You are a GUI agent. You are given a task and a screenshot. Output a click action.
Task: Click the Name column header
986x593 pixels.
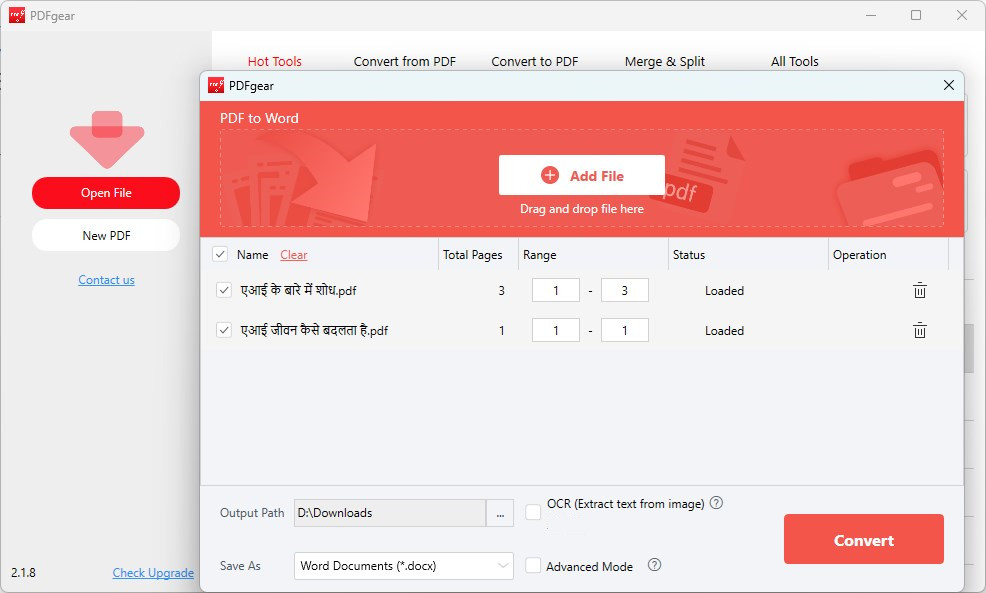[x=252, y=255]
